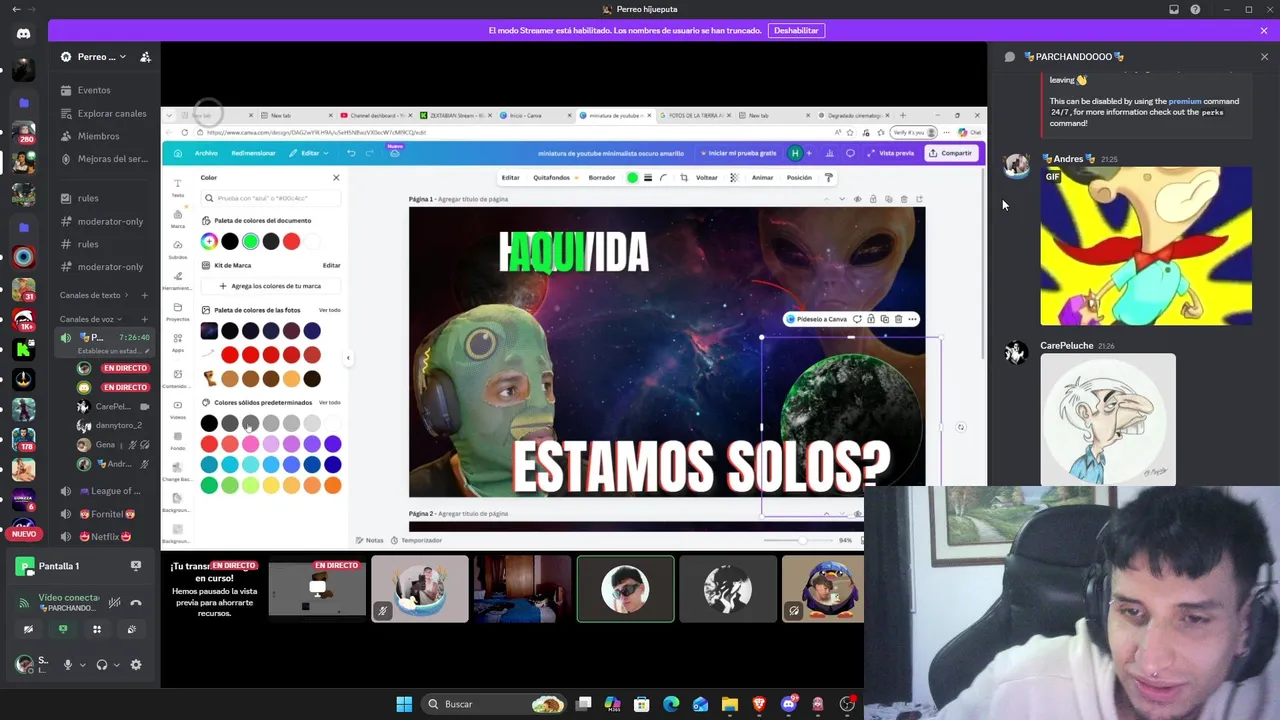Stop streaming Pantalla 1
The image size is (1280, 720).
pos(136,566)
